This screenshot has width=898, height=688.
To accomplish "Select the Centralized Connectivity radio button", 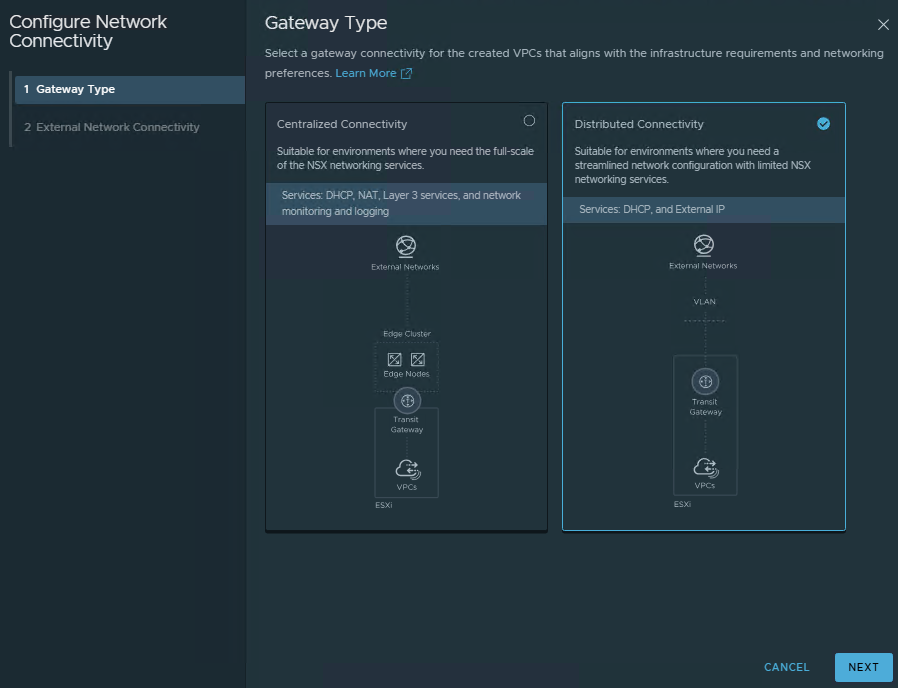I will coord(529,121).
